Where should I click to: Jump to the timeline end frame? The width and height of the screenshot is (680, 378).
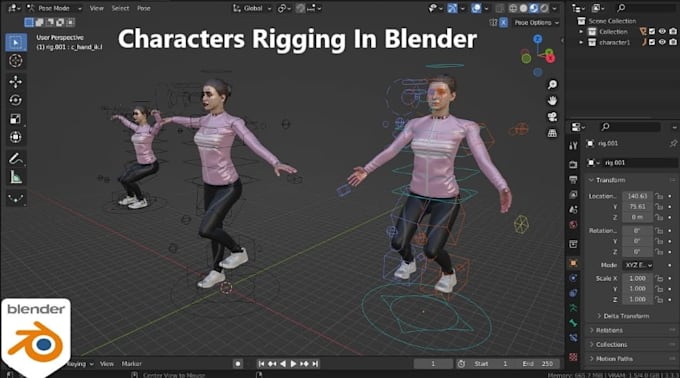click(315, 364)
